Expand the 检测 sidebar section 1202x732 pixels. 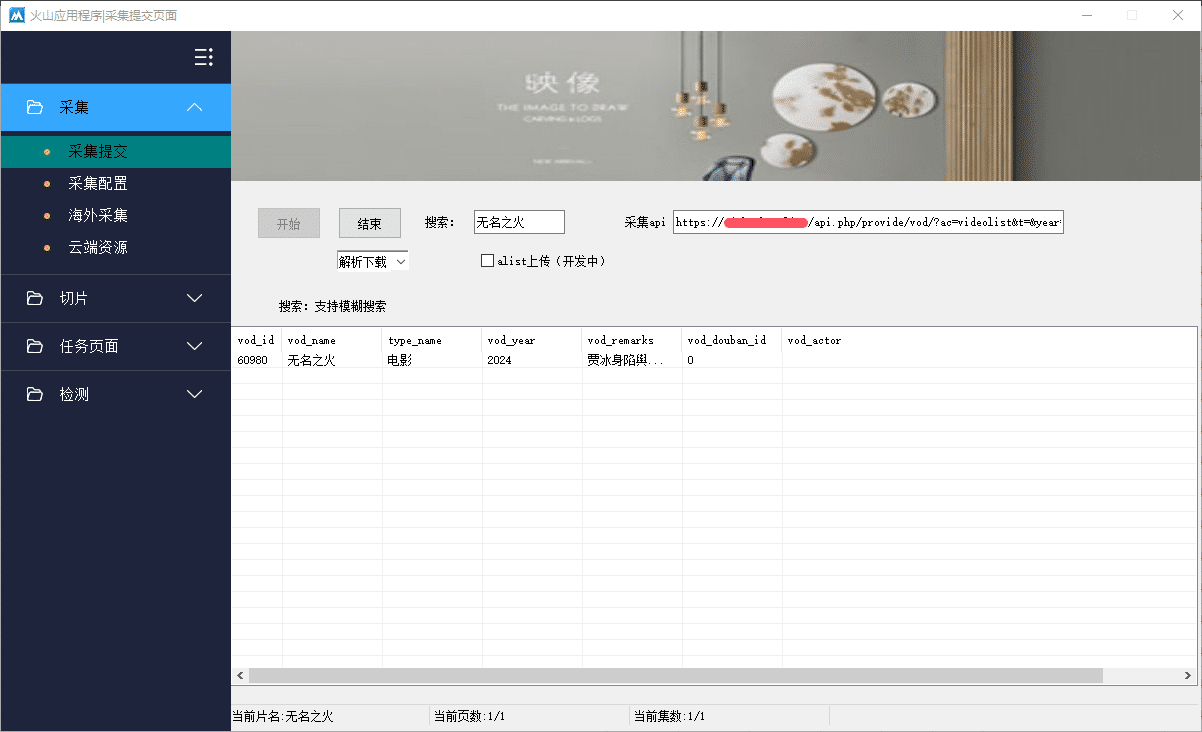[195, 394]
